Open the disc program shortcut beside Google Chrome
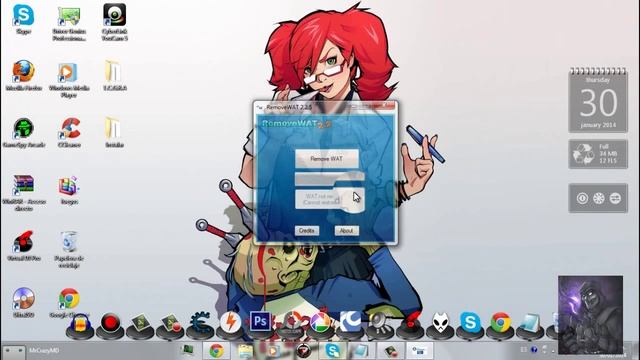The image size is (640, 360). (23, 303)
